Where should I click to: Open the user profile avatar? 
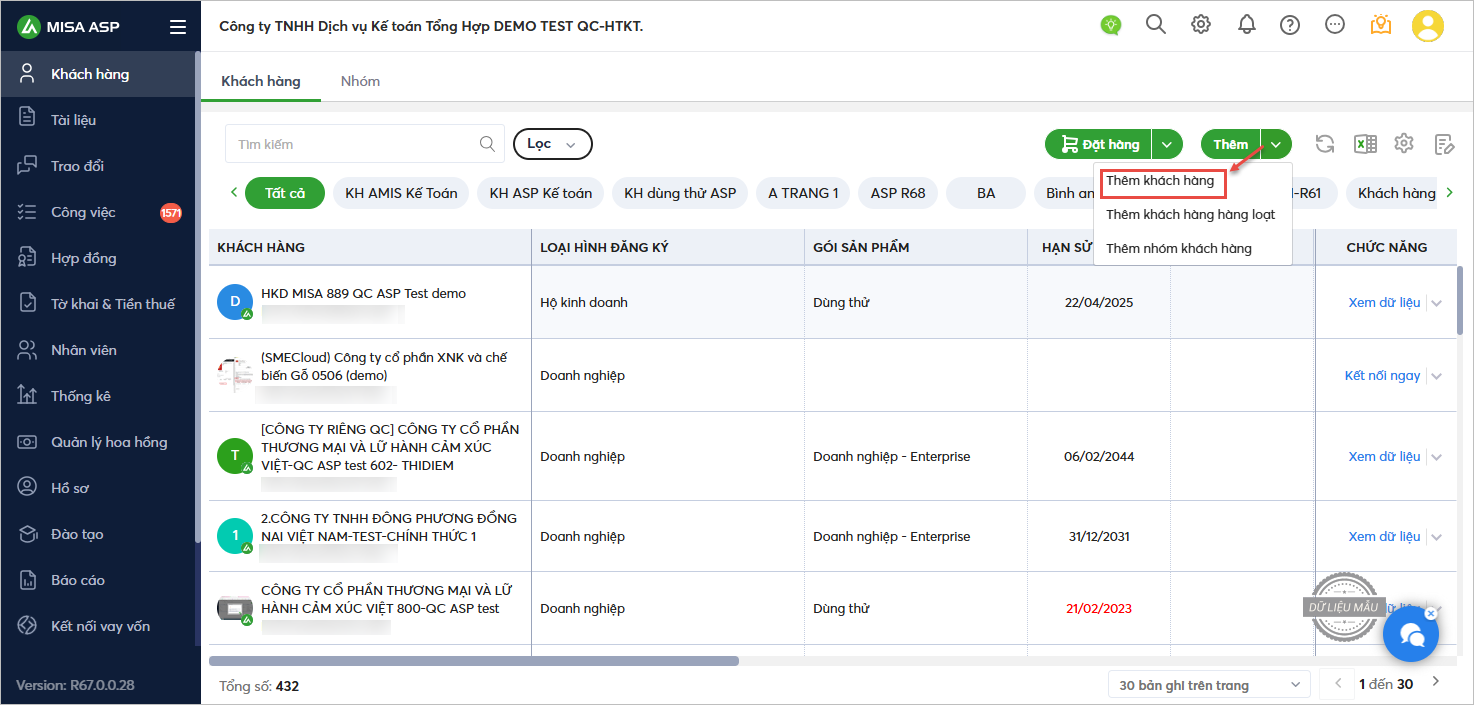pyautogui.click(x=1427, y=25)
